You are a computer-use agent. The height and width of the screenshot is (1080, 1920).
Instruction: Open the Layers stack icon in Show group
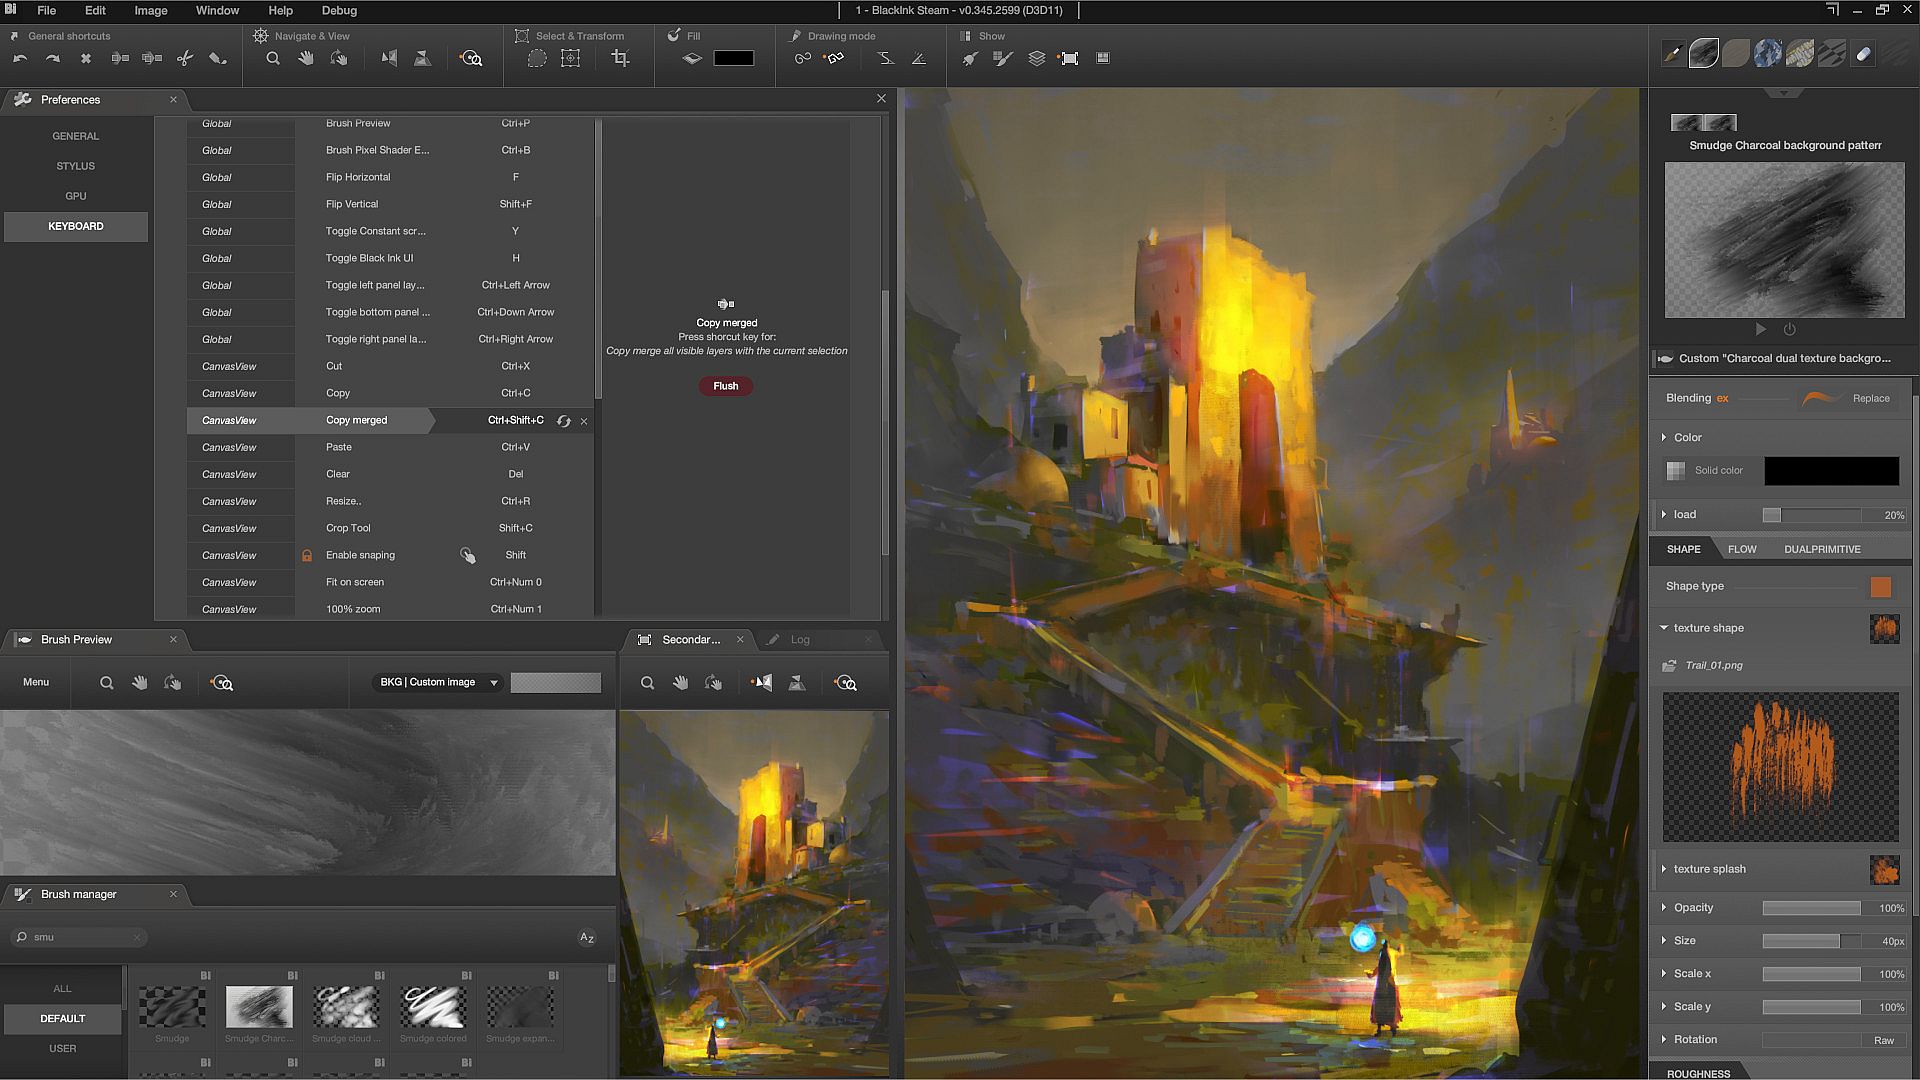pyautogui.click(x=1037, y=59)
